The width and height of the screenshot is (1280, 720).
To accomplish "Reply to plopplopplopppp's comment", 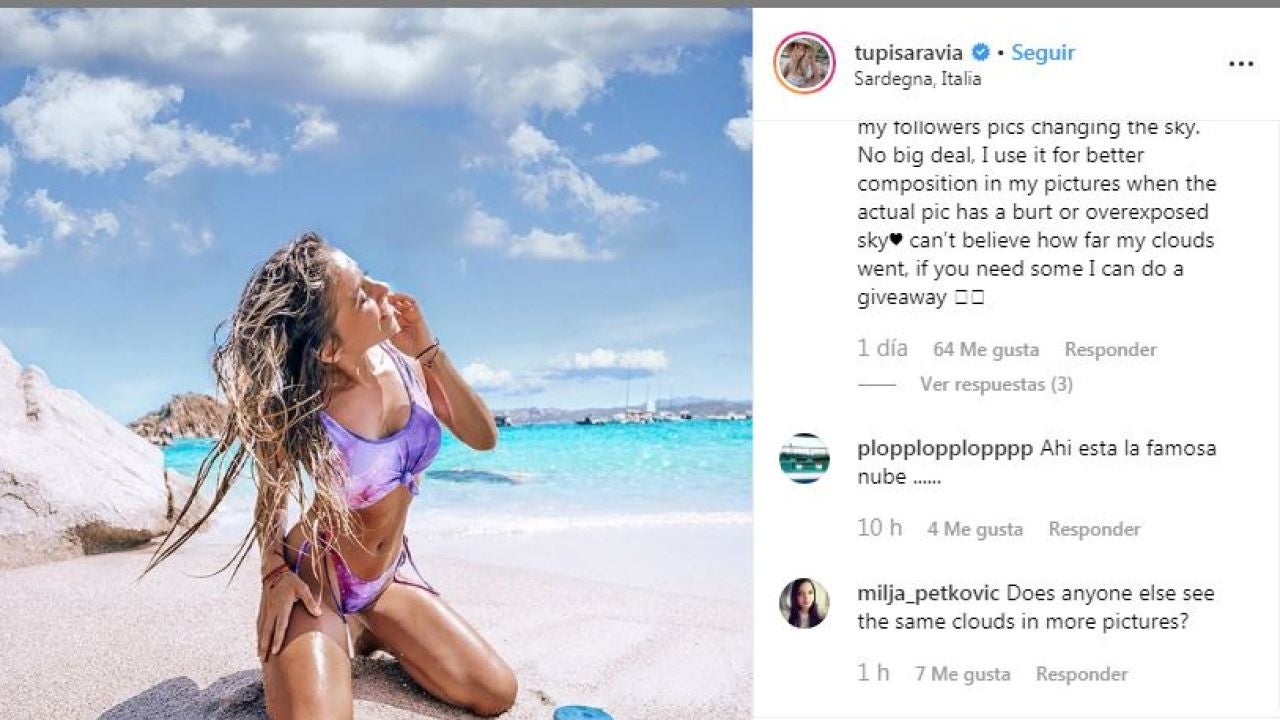I will point(1094,529).
